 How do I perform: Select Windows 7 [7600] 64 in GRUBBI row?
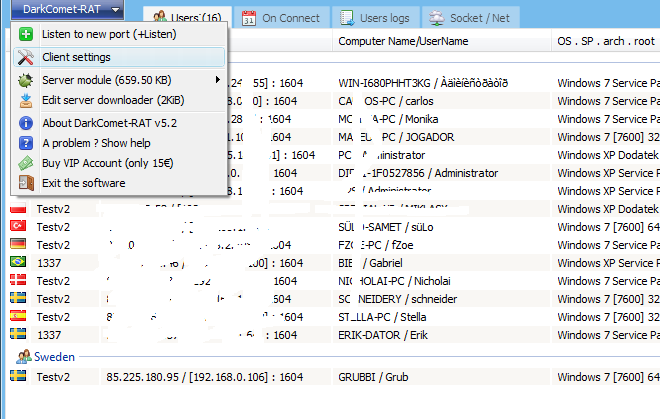click(x=608, y=377)
